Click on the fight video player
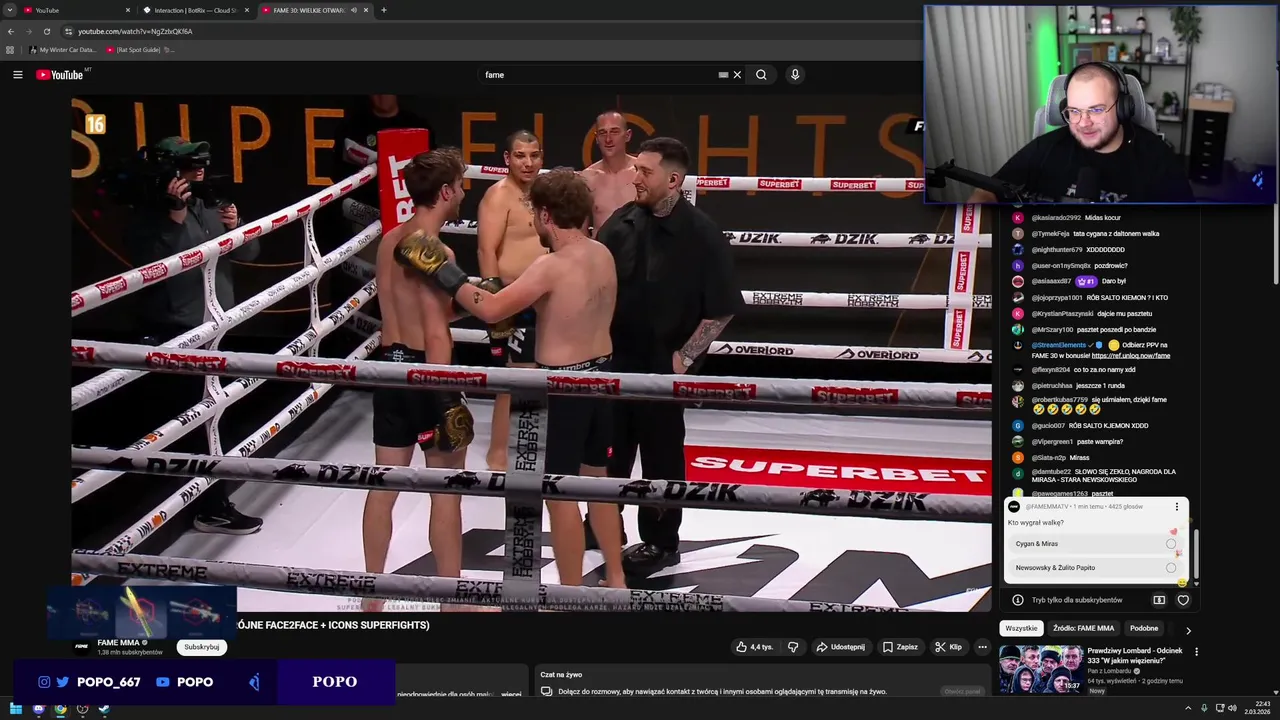 (x=531, y=354)
